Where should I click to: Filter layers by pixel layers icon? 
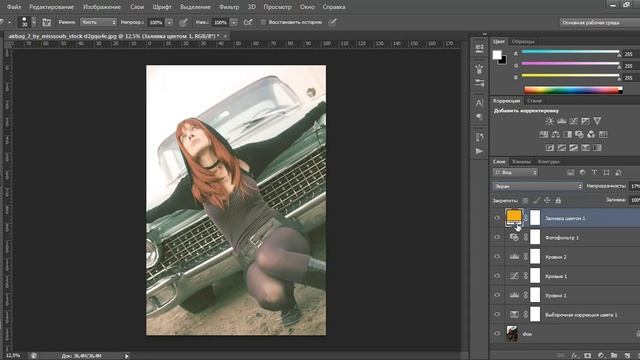571,173
